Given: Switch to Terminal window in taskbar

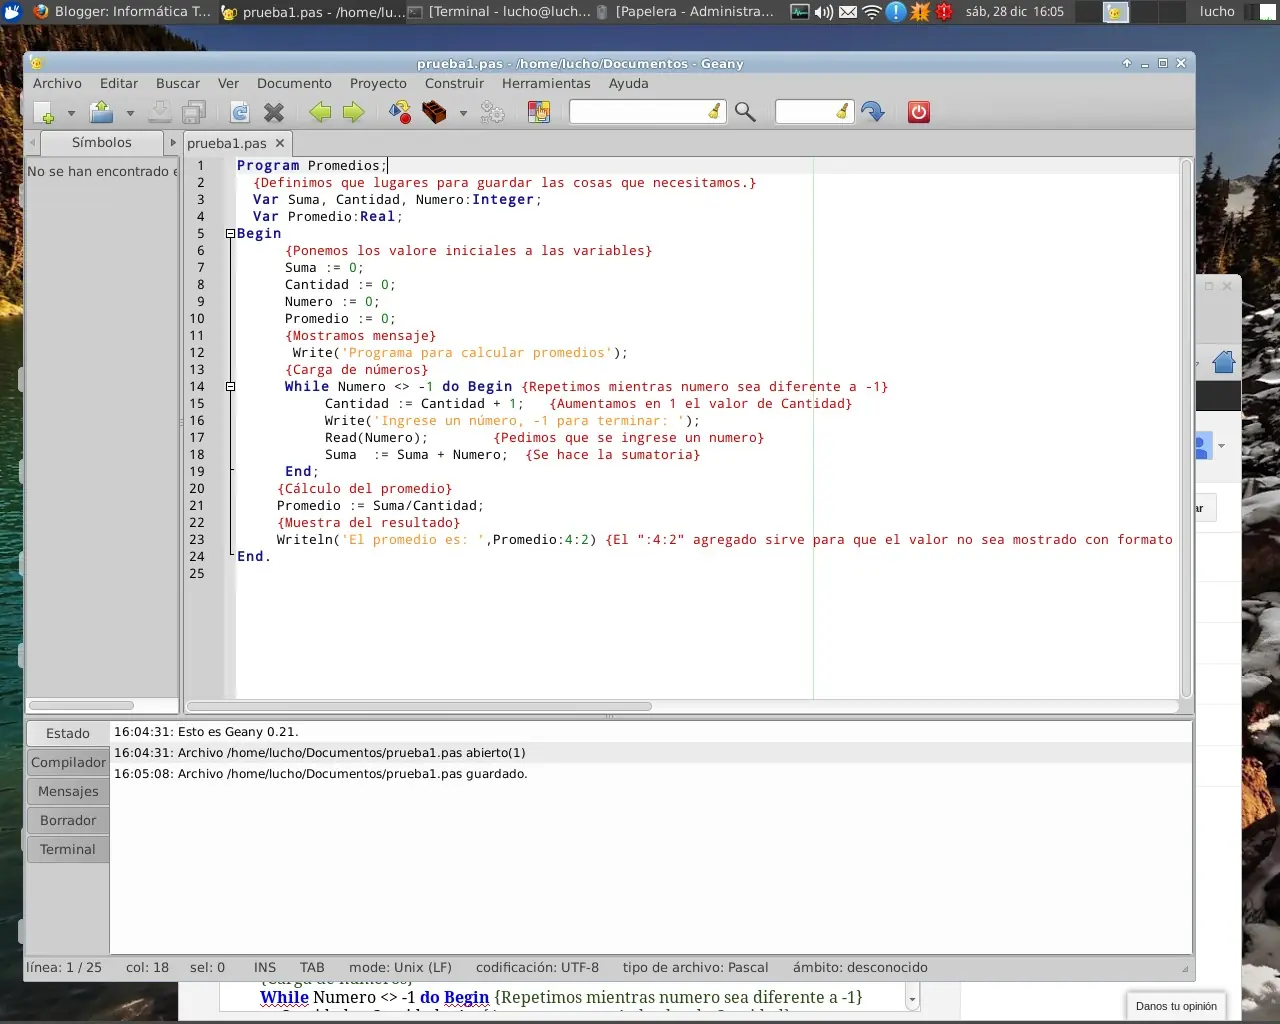Looking at the screenshot, I should point(500,12).
